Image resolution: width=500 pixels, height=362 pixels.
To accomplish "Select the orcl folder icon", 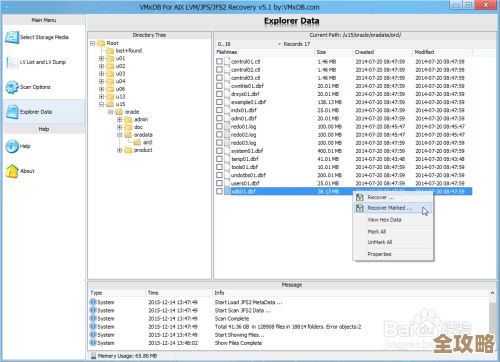I will 137,143.
